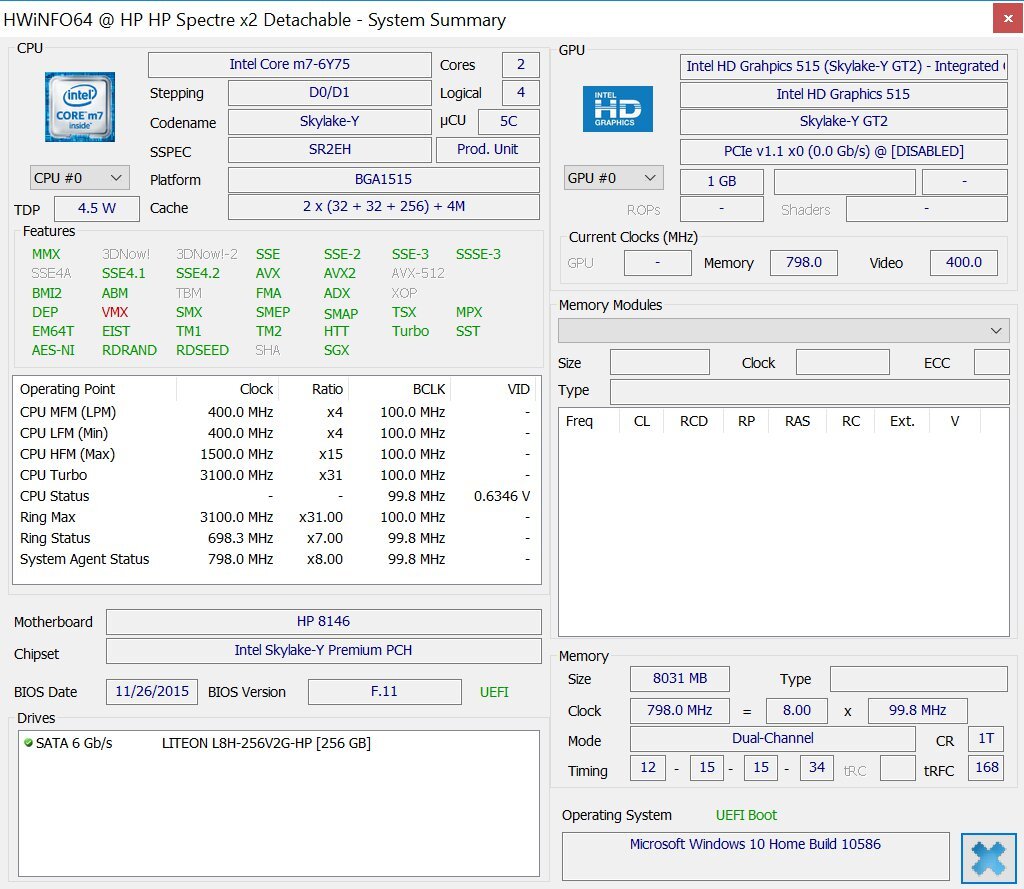Image resolution: width=1024 pixels, height=889 pixels.
Task: Click the Intel Core m7 logo
Action: [79, 107]
